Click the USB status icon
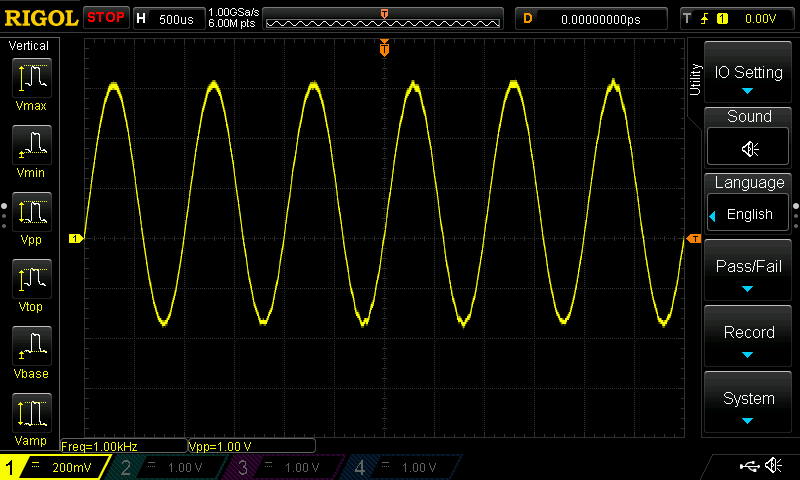 point(748,465)
